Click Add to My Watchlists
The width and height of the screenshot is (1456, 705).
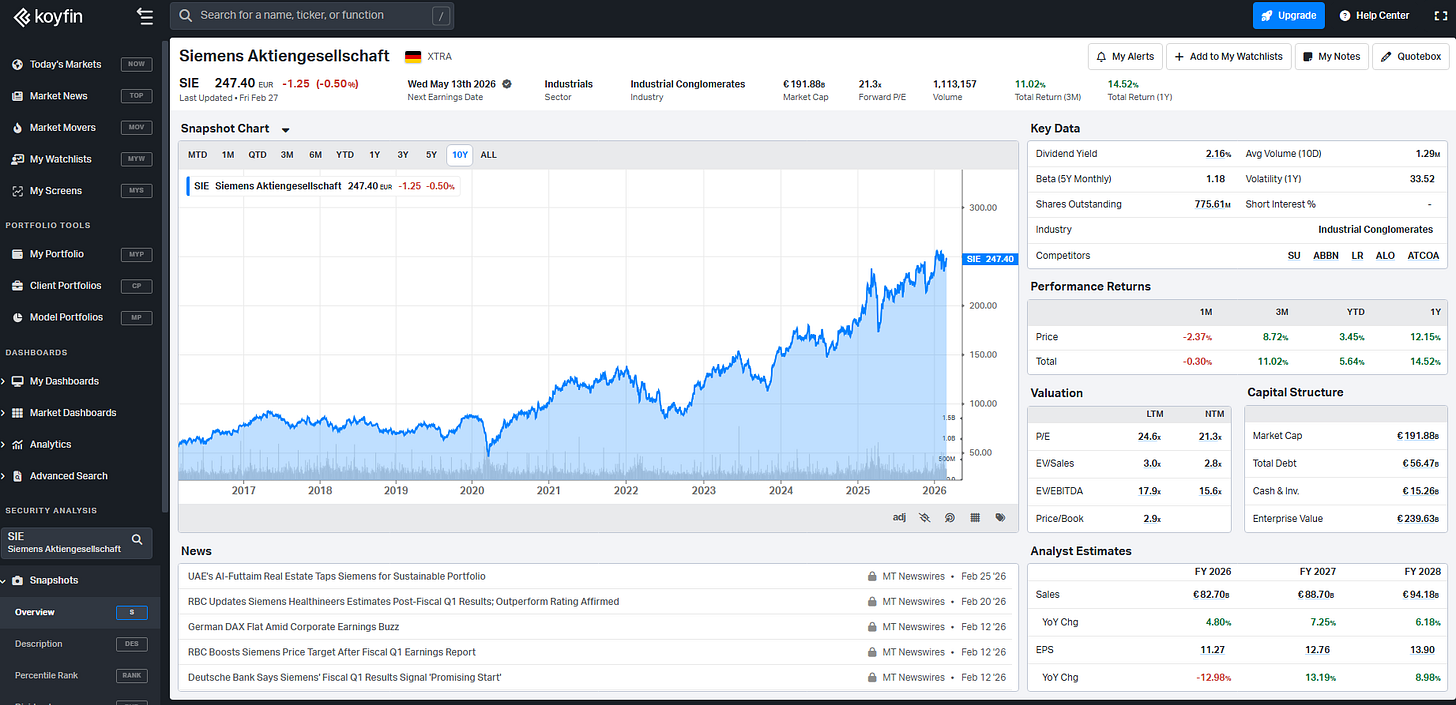click(1228, 57)
